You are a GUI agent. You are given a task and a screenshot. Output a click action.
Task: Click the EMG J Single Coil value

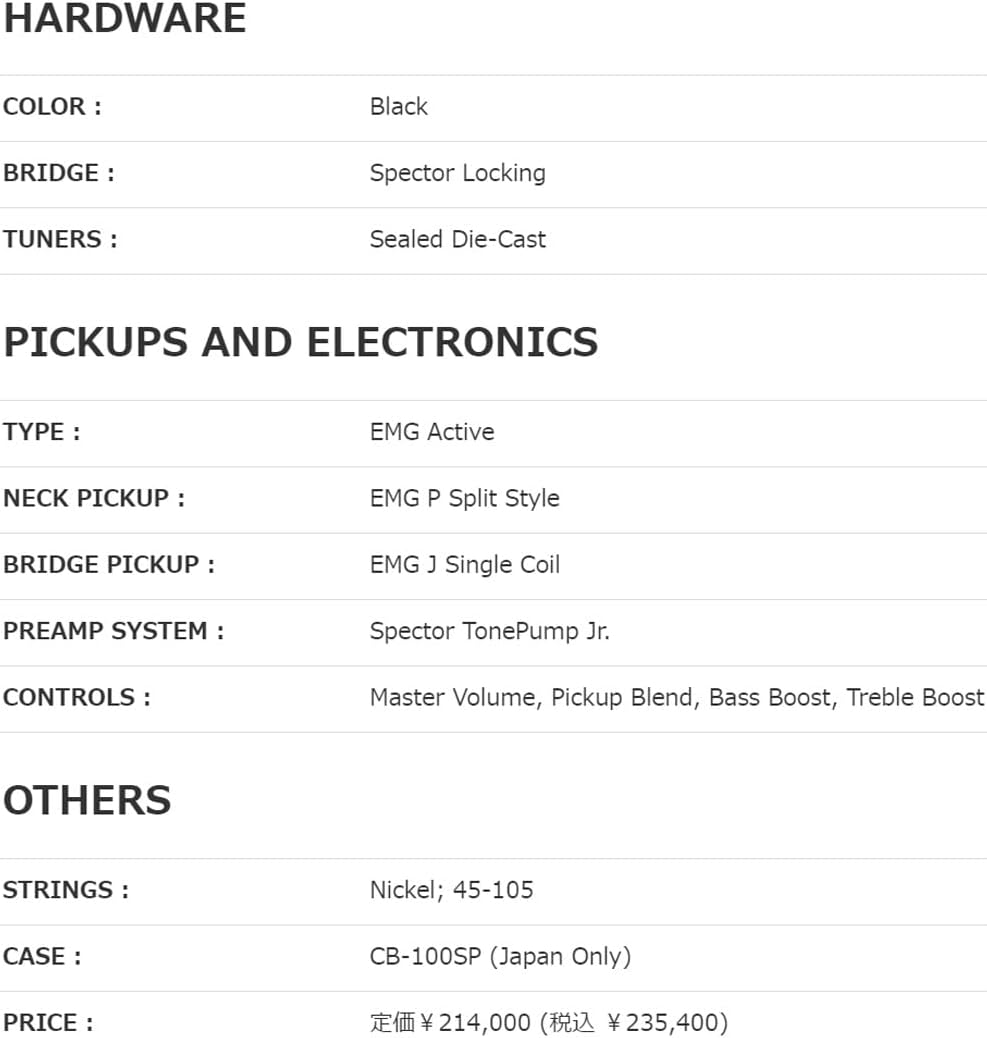click(x=464, y=565)
